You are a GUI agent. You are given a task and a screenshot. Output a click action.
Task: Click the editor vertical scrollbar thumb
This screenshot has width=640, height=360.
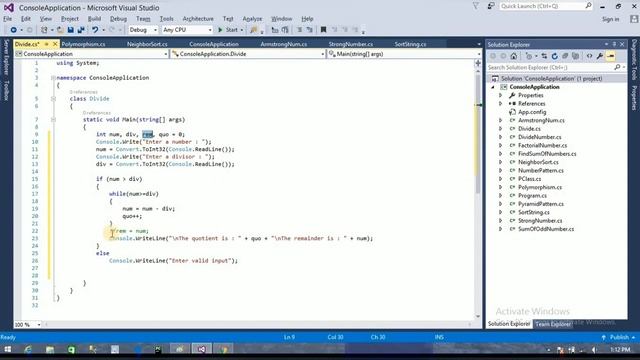(478, 133)
